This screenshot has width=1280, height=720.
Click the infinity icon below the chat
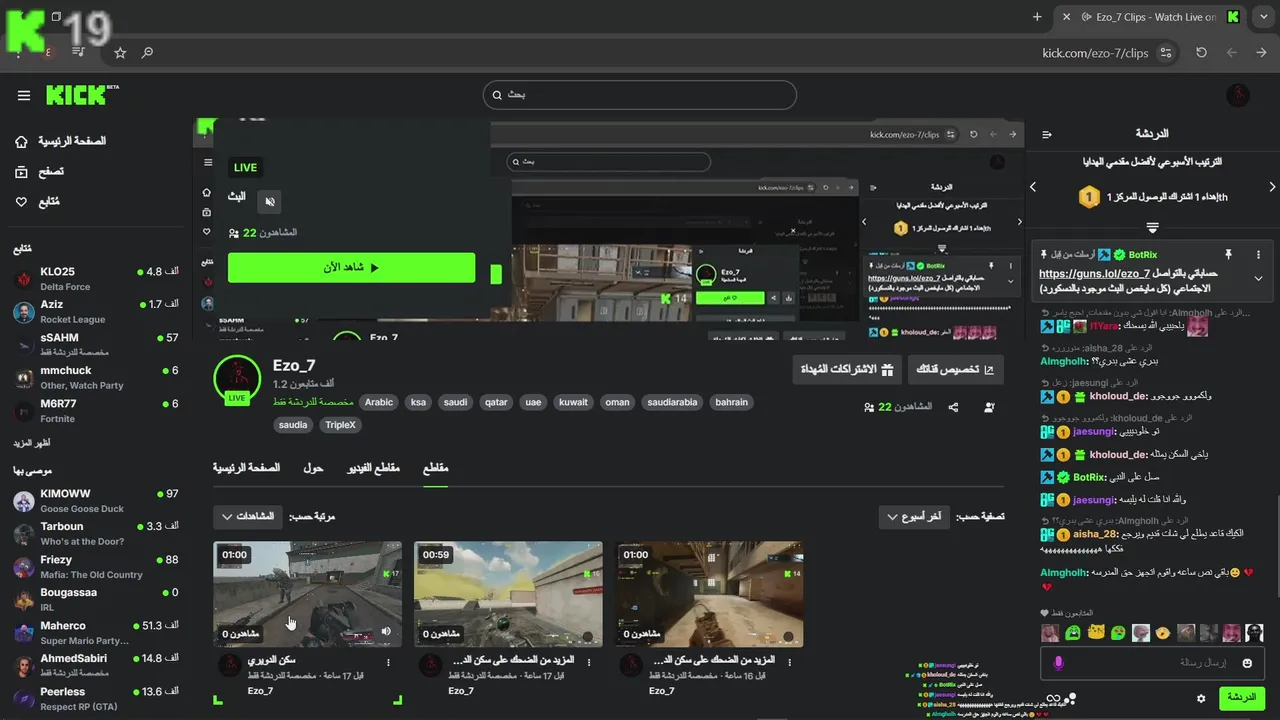click(1054, 698)
